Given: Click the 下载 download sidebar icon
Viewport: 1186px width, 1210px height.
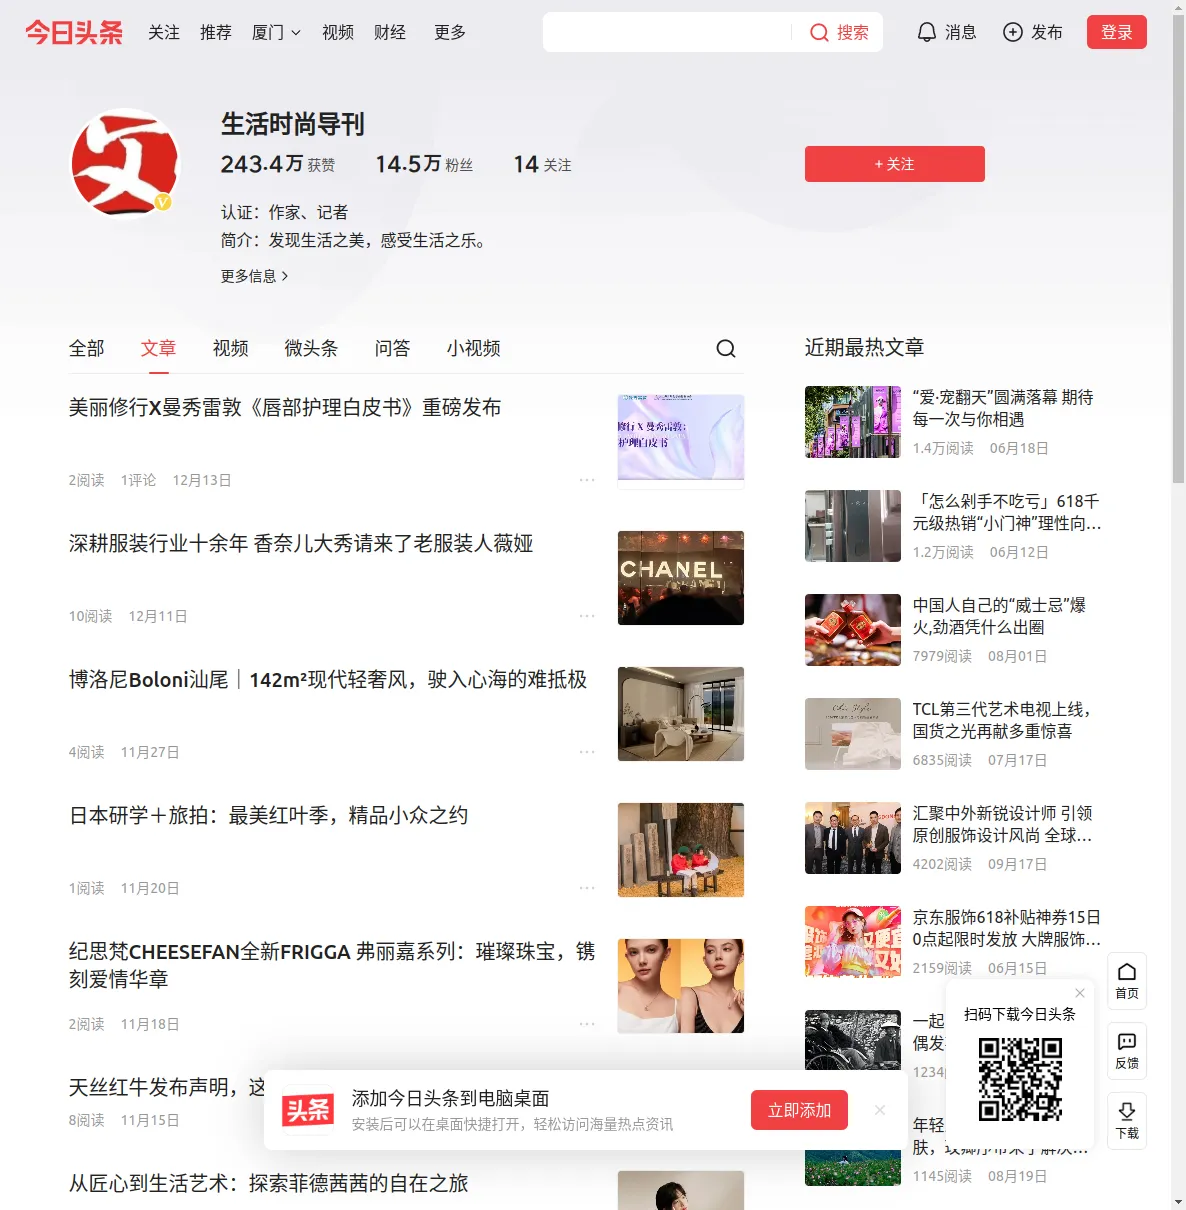Looking at the screenshot, I should coord(1127,1121).
